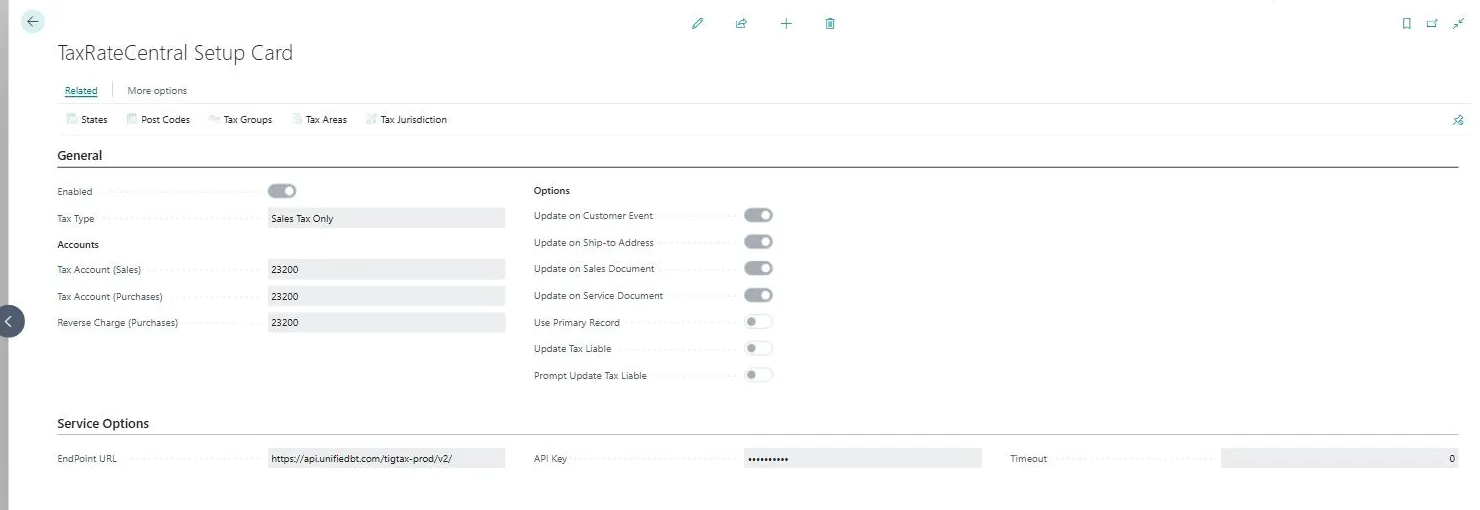Image resolution: width=1480 pixels, height=510 pixels.
Task: Toggle the Enabled switch
Action: [282, 191]
